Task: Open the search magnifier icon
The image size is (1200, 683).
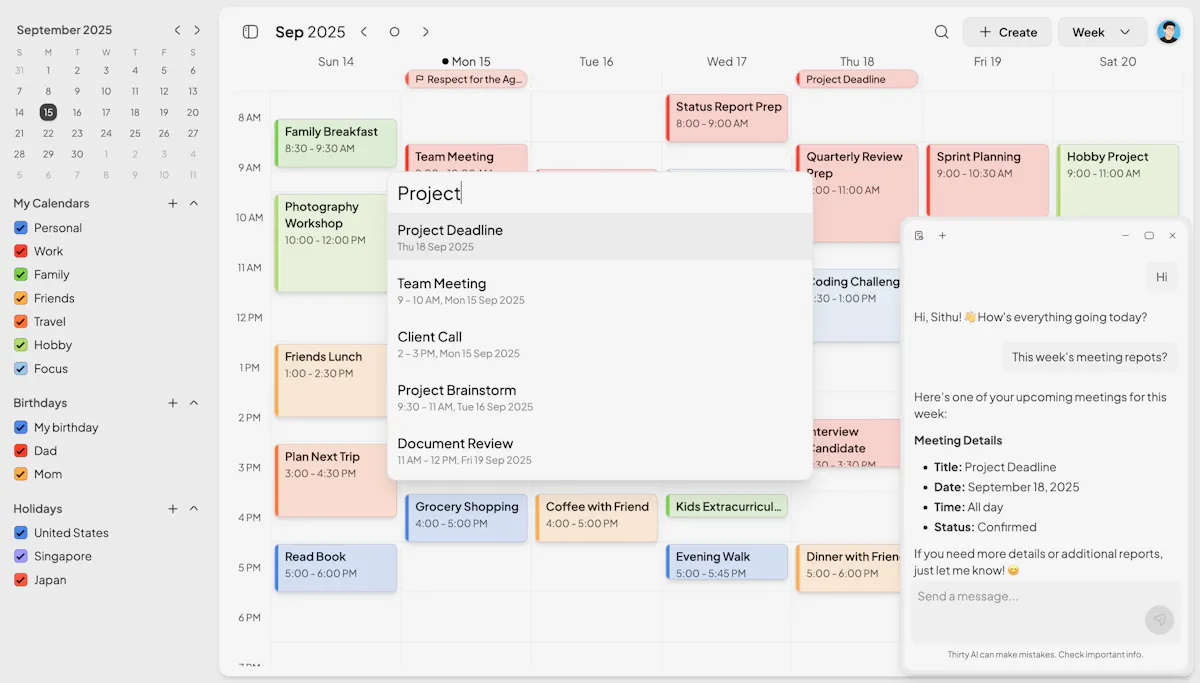Action: pos(941,32)
